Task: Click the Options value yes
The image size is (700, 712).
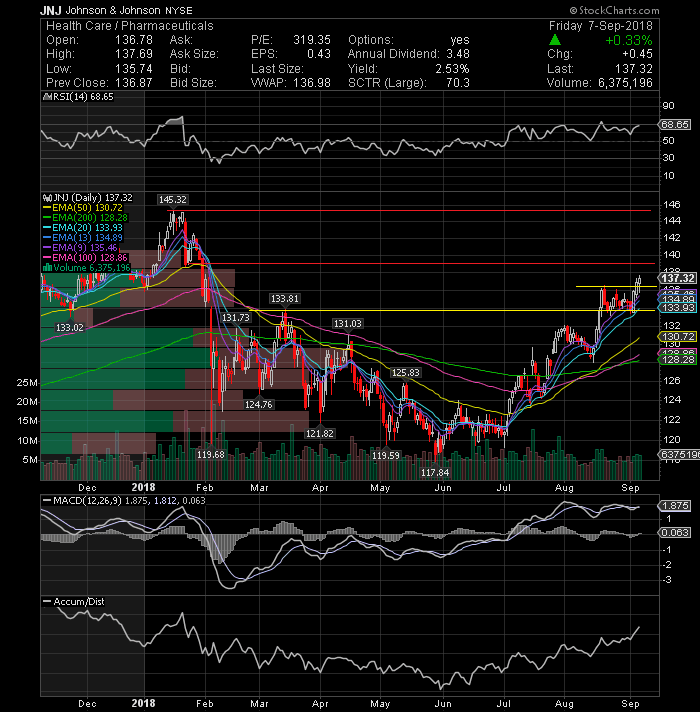Action: (x=460, y=40)
